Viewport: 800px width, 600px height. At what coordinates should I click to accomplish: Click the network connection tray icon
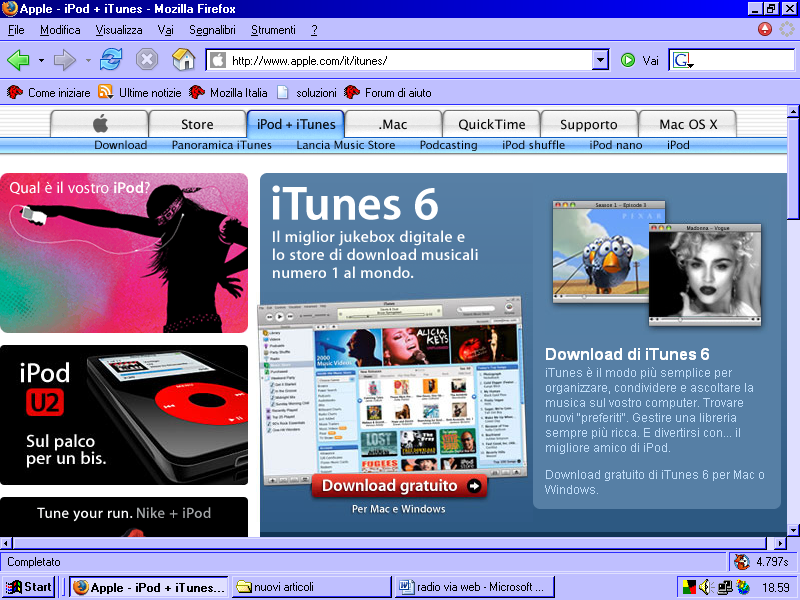724,587
